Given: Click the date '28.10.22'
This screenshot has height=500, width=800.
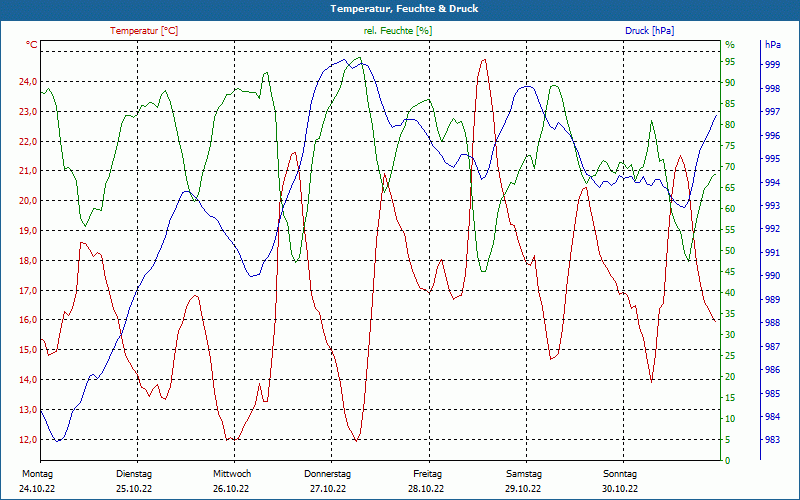Looking at the screenshot, I should tap(426, 489).
